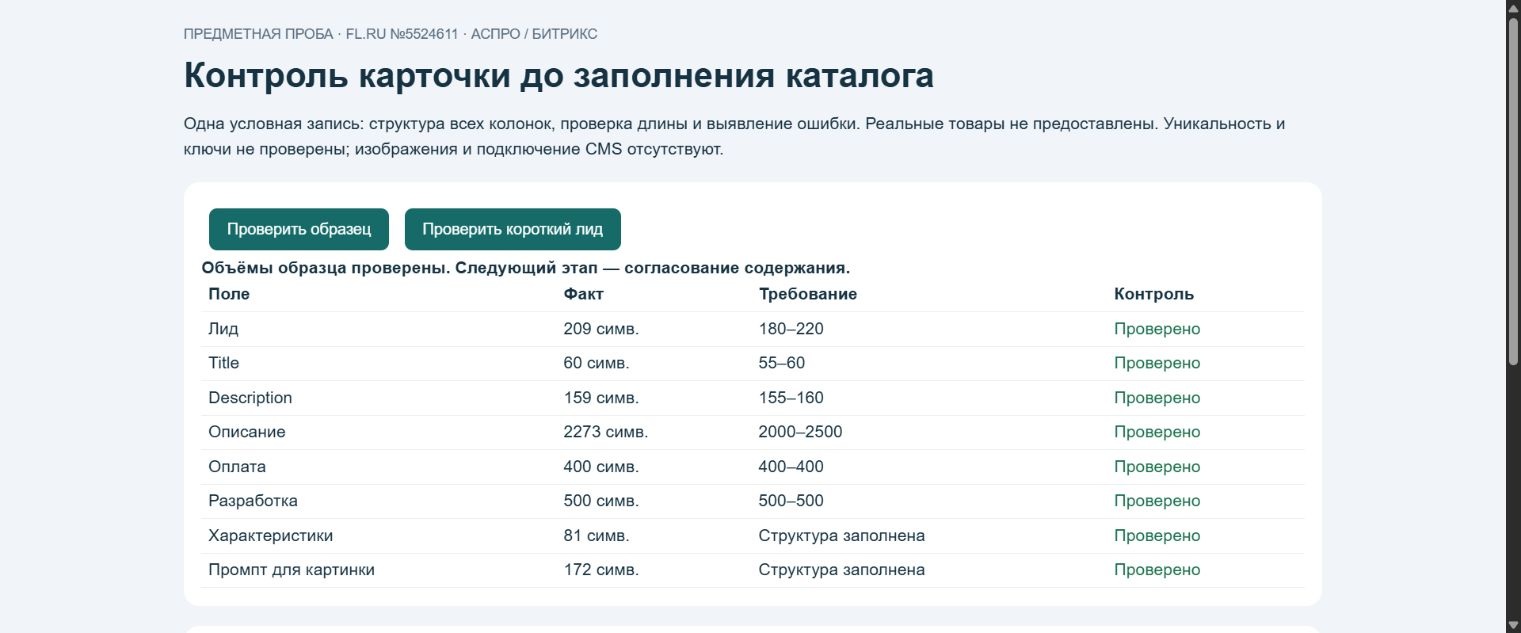This screenshot has height=633, width=1521.
Task: Click "Проверено" in the Описание row
Action: point(1157,432)
